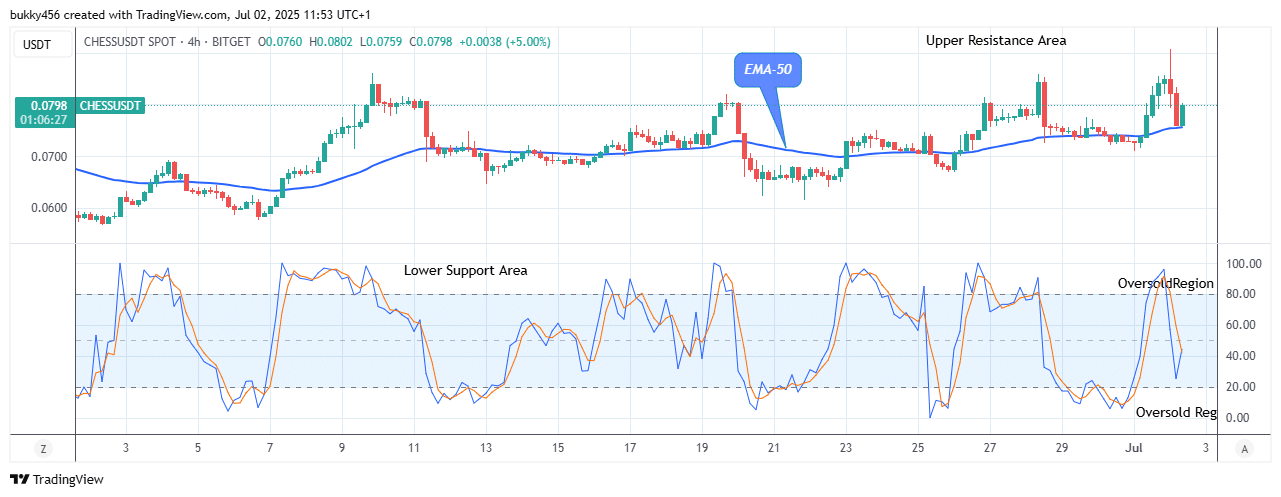The height and width of the screenshot is (497, 1281).
Task: Click the '9' date axis label
Action: pyautogui.click(x=342, y=448)
